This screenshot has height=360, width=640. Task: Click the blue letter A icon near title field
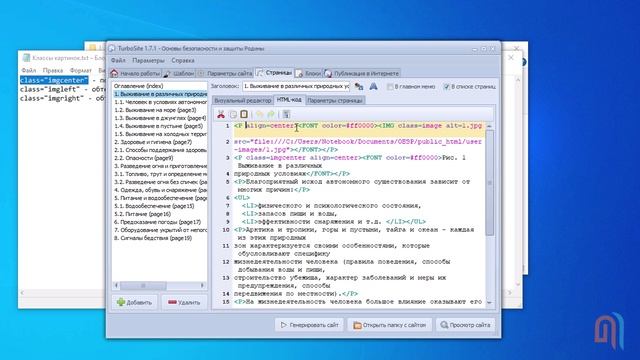click(373, 86)
